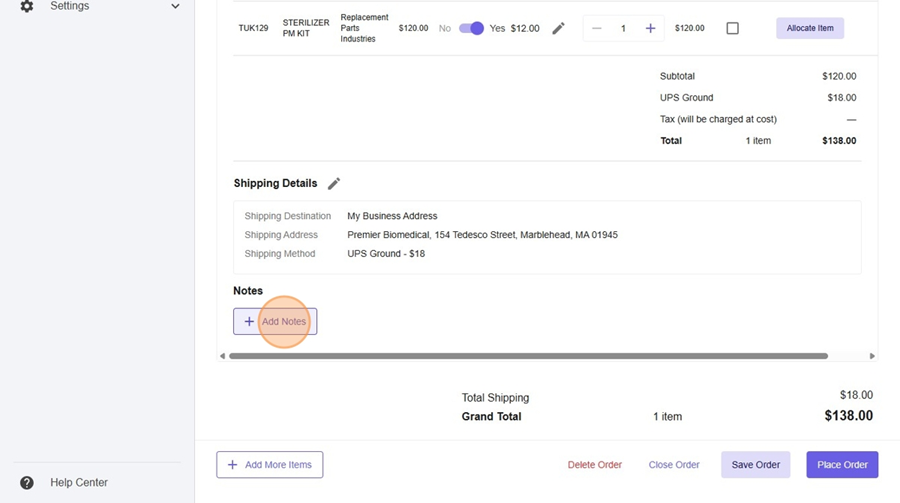Click the Add Notes button
Image resolution: width=900 pixels, height=503 pixels.
click(275, 321)
